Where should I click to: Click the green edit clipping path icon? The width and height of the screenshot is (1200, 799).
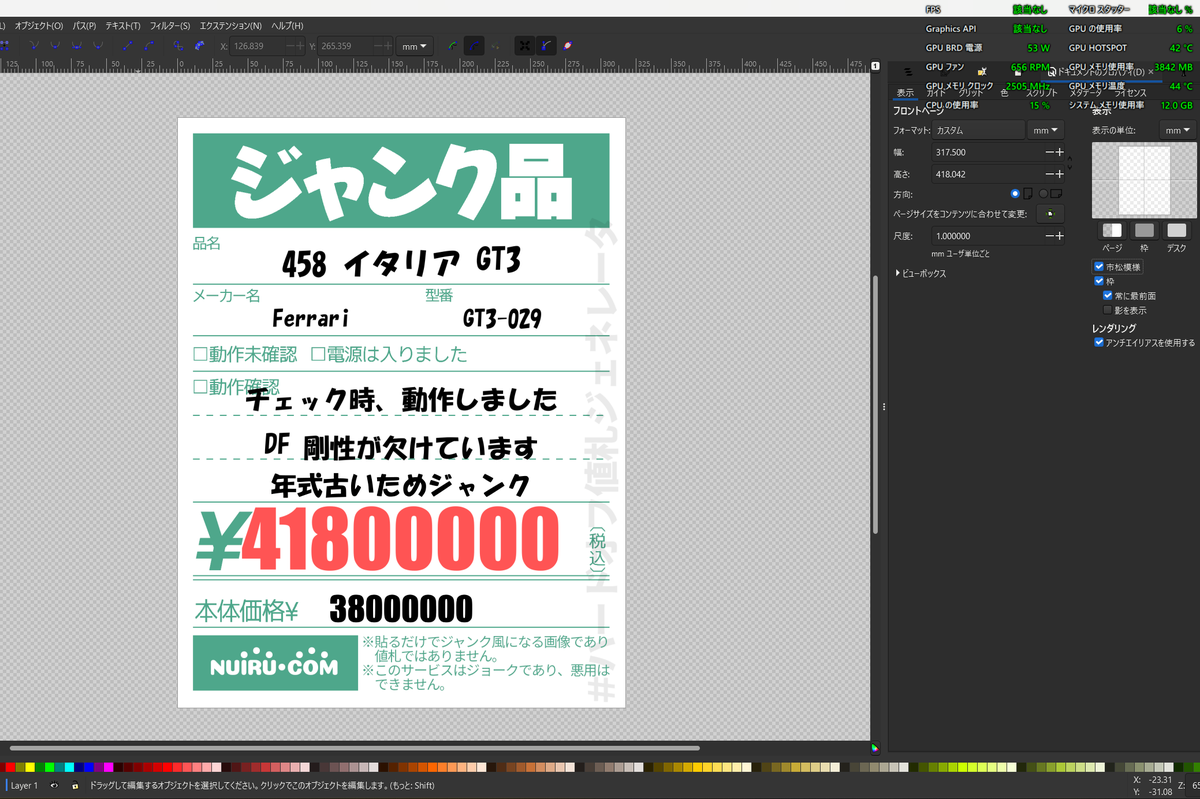452,46
